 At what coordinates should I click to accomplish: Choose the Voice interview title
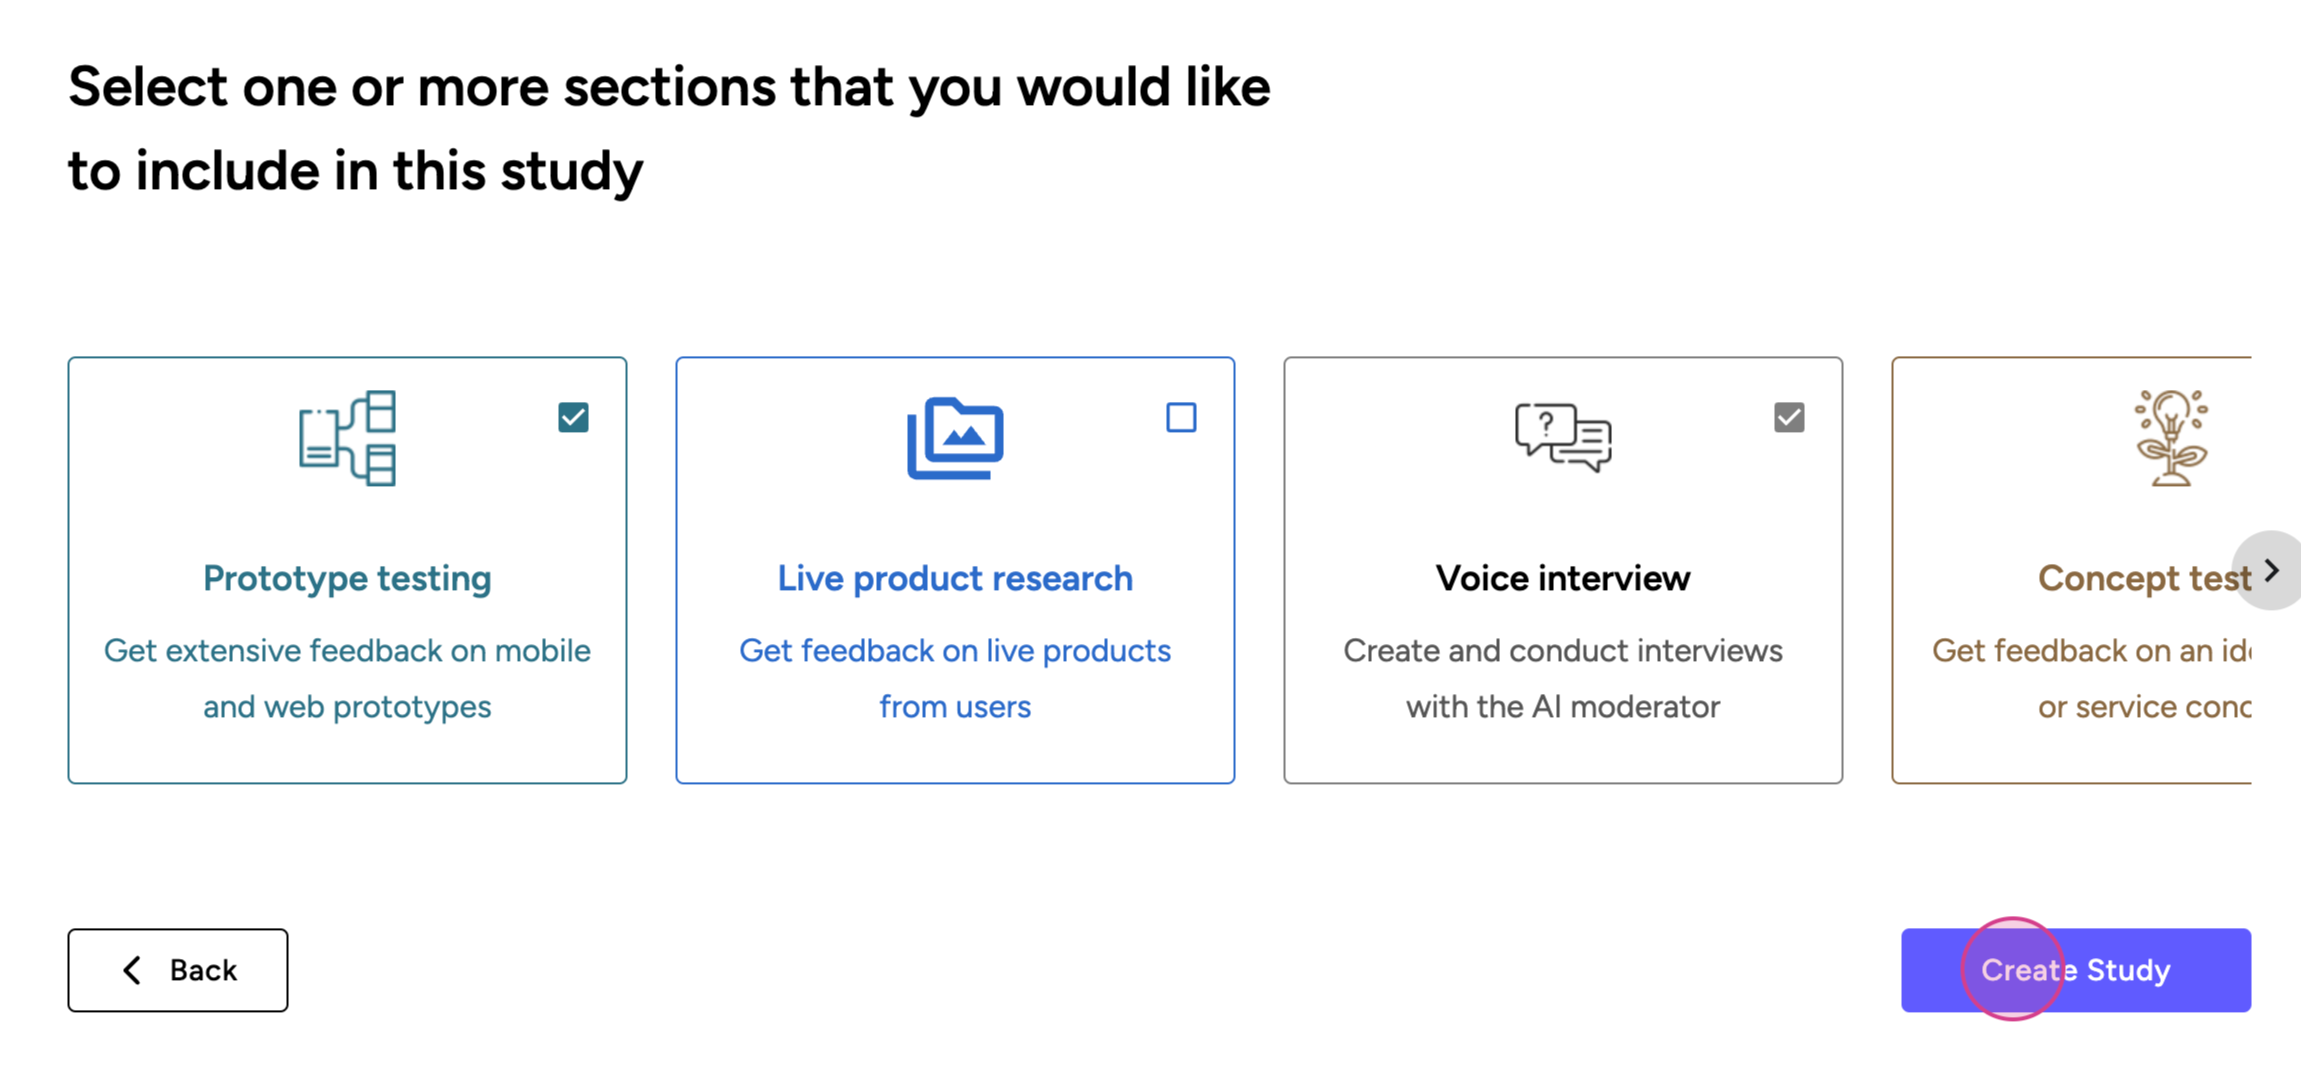1563,578
